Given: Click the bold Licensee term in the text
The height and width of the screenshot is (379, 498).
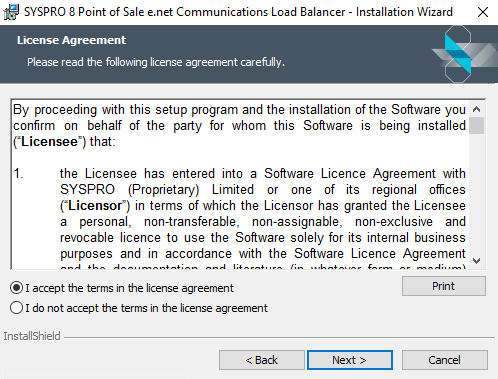Looking at the screenshot, I should pos(49,142).
